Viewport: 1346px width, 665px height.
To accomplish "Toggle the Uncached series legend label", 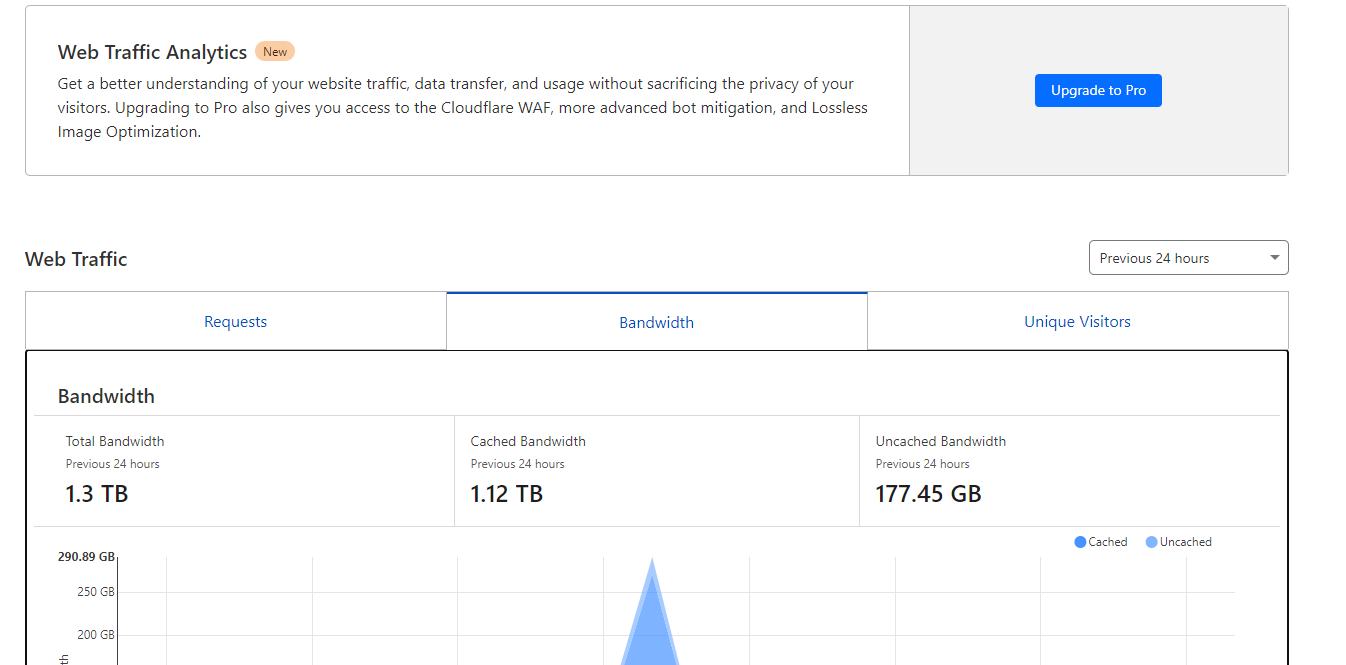I will coord(1186,542).
